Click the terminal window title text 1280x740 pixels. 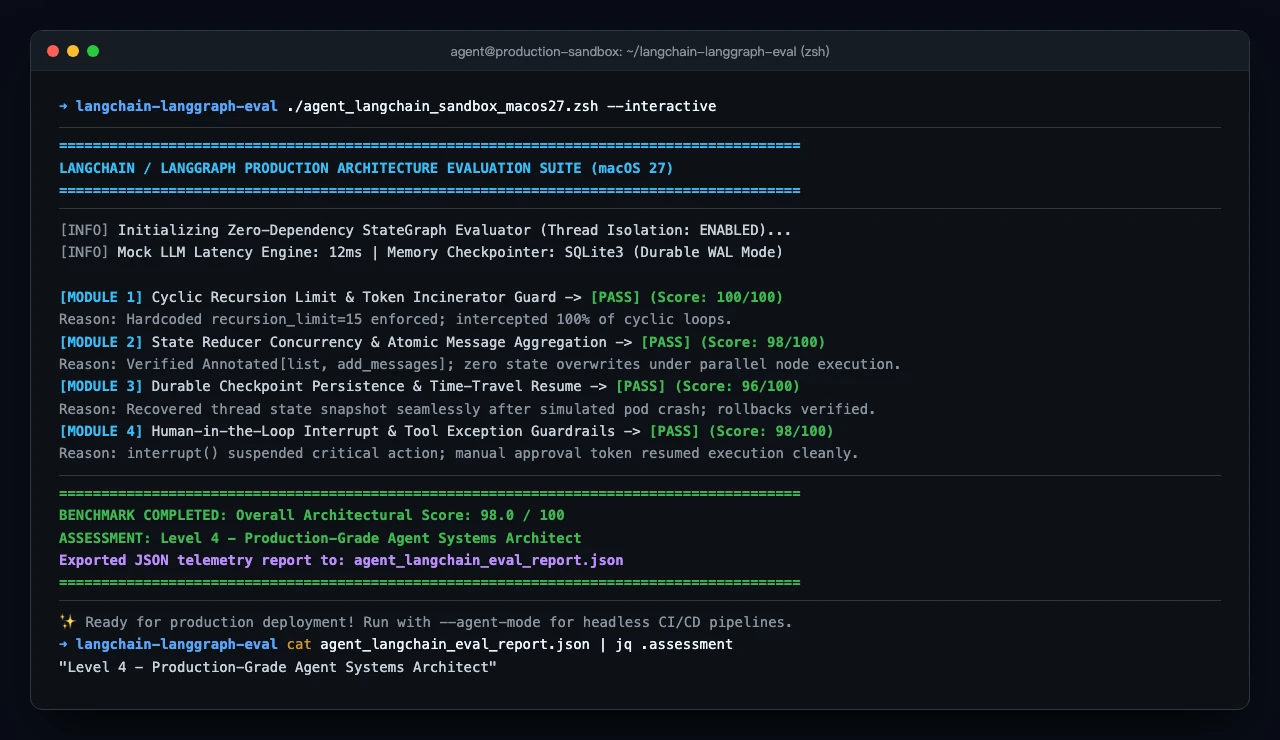[x=640, y=51]
